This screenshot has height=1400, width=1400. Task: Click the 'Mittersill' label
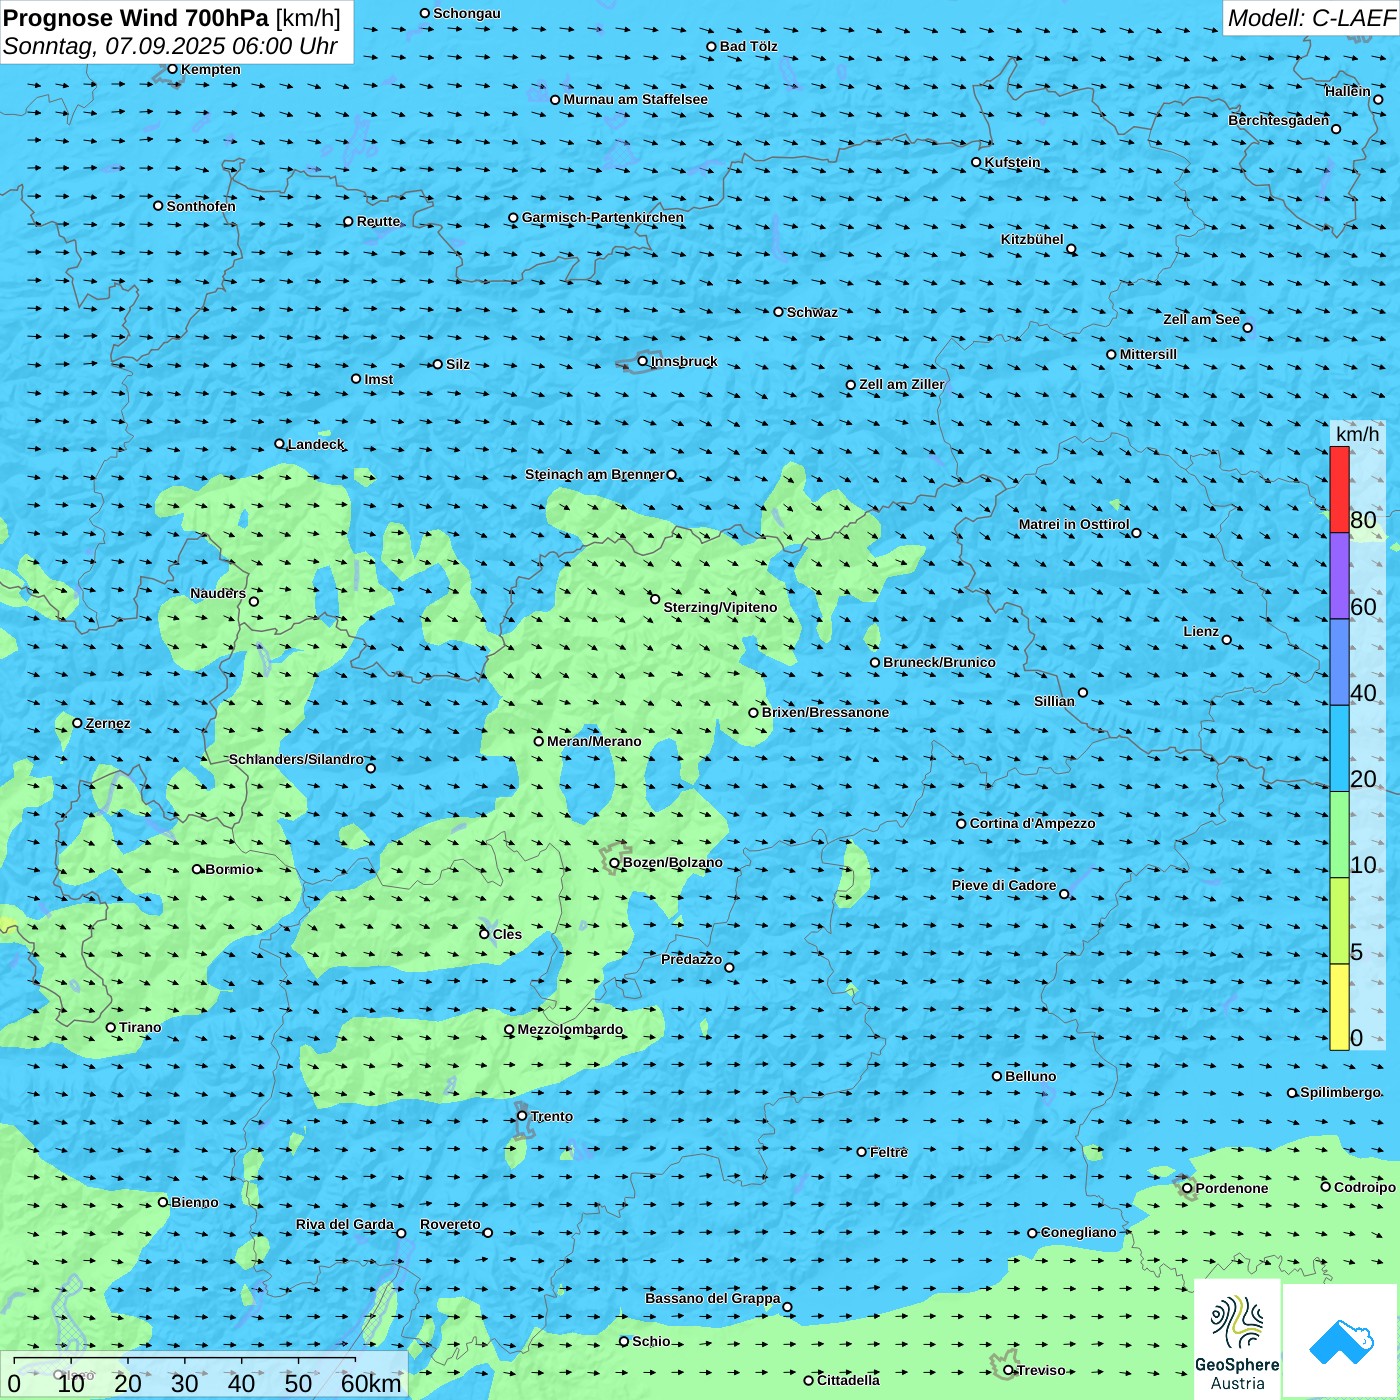(x=1148, y=354)
